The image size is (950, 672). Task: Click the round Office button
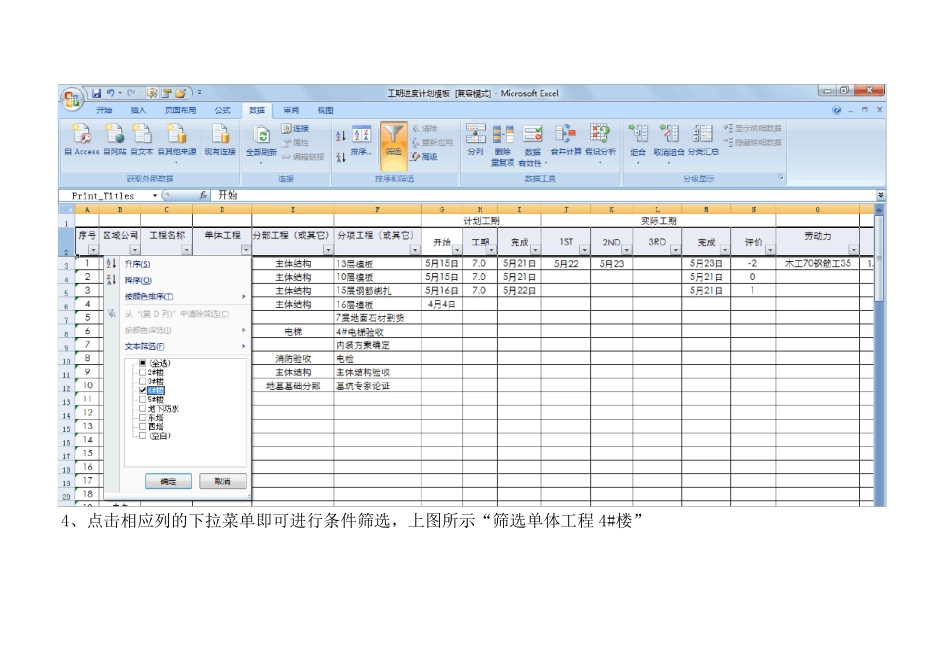click(x=72, y=99)
